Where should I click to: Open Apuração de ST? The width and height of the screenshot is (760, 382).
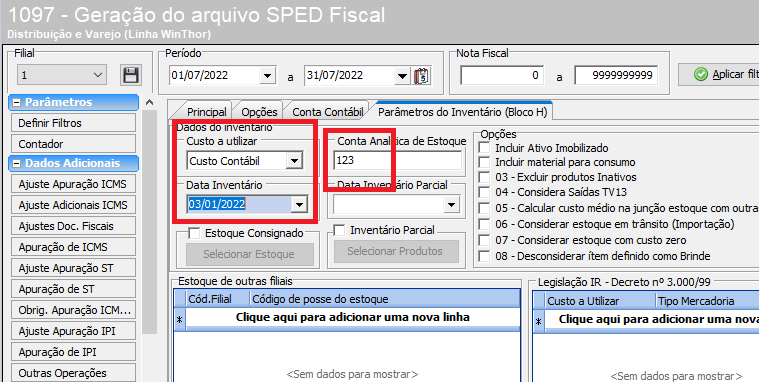[73, 289]
